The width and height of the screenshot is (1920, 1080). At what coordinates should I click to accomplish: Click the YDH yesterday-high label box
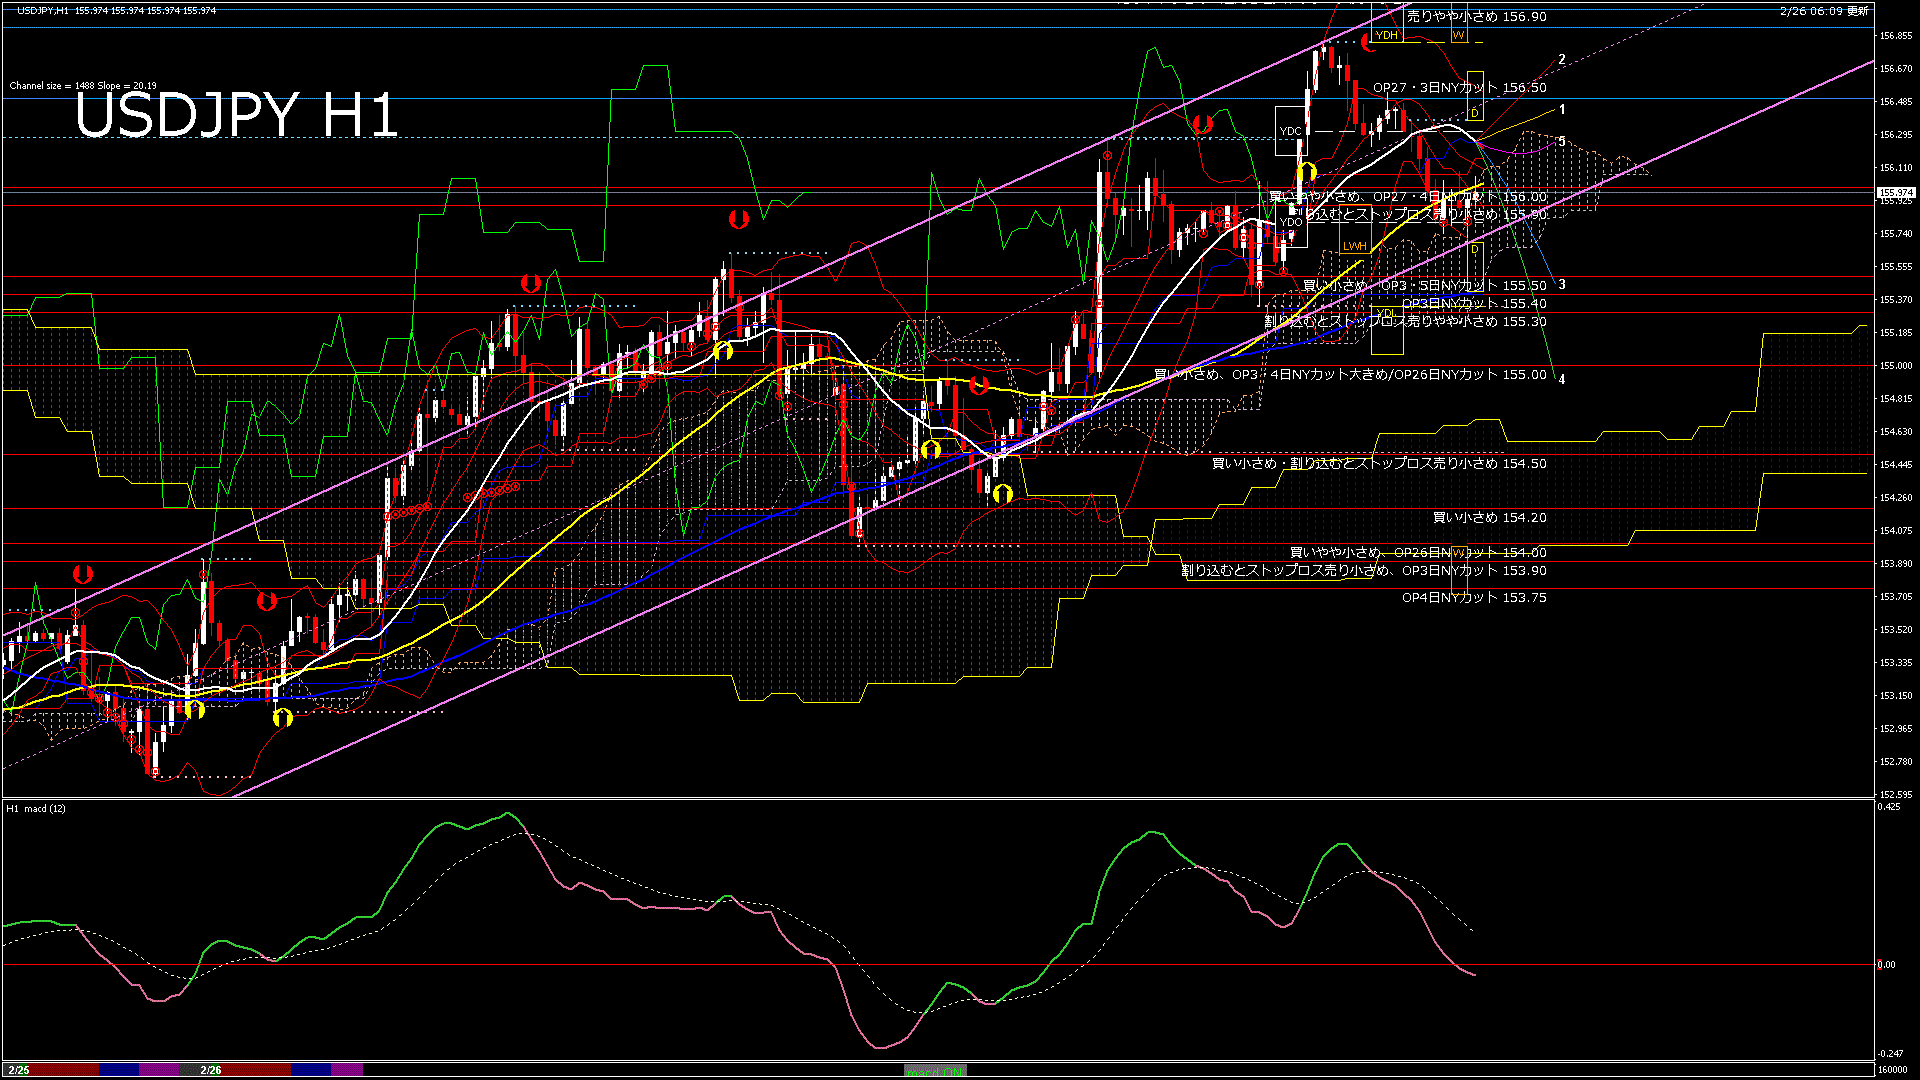click(x=1386, y=35)
